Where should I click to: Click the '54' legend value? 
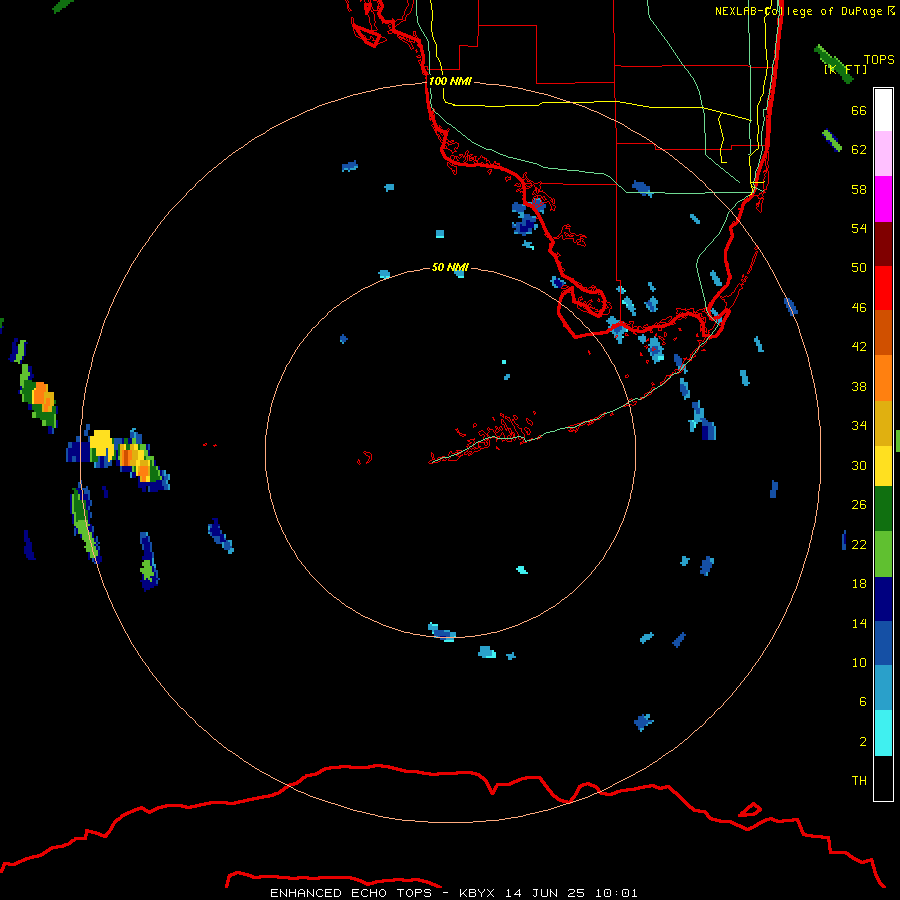point(859,228)
